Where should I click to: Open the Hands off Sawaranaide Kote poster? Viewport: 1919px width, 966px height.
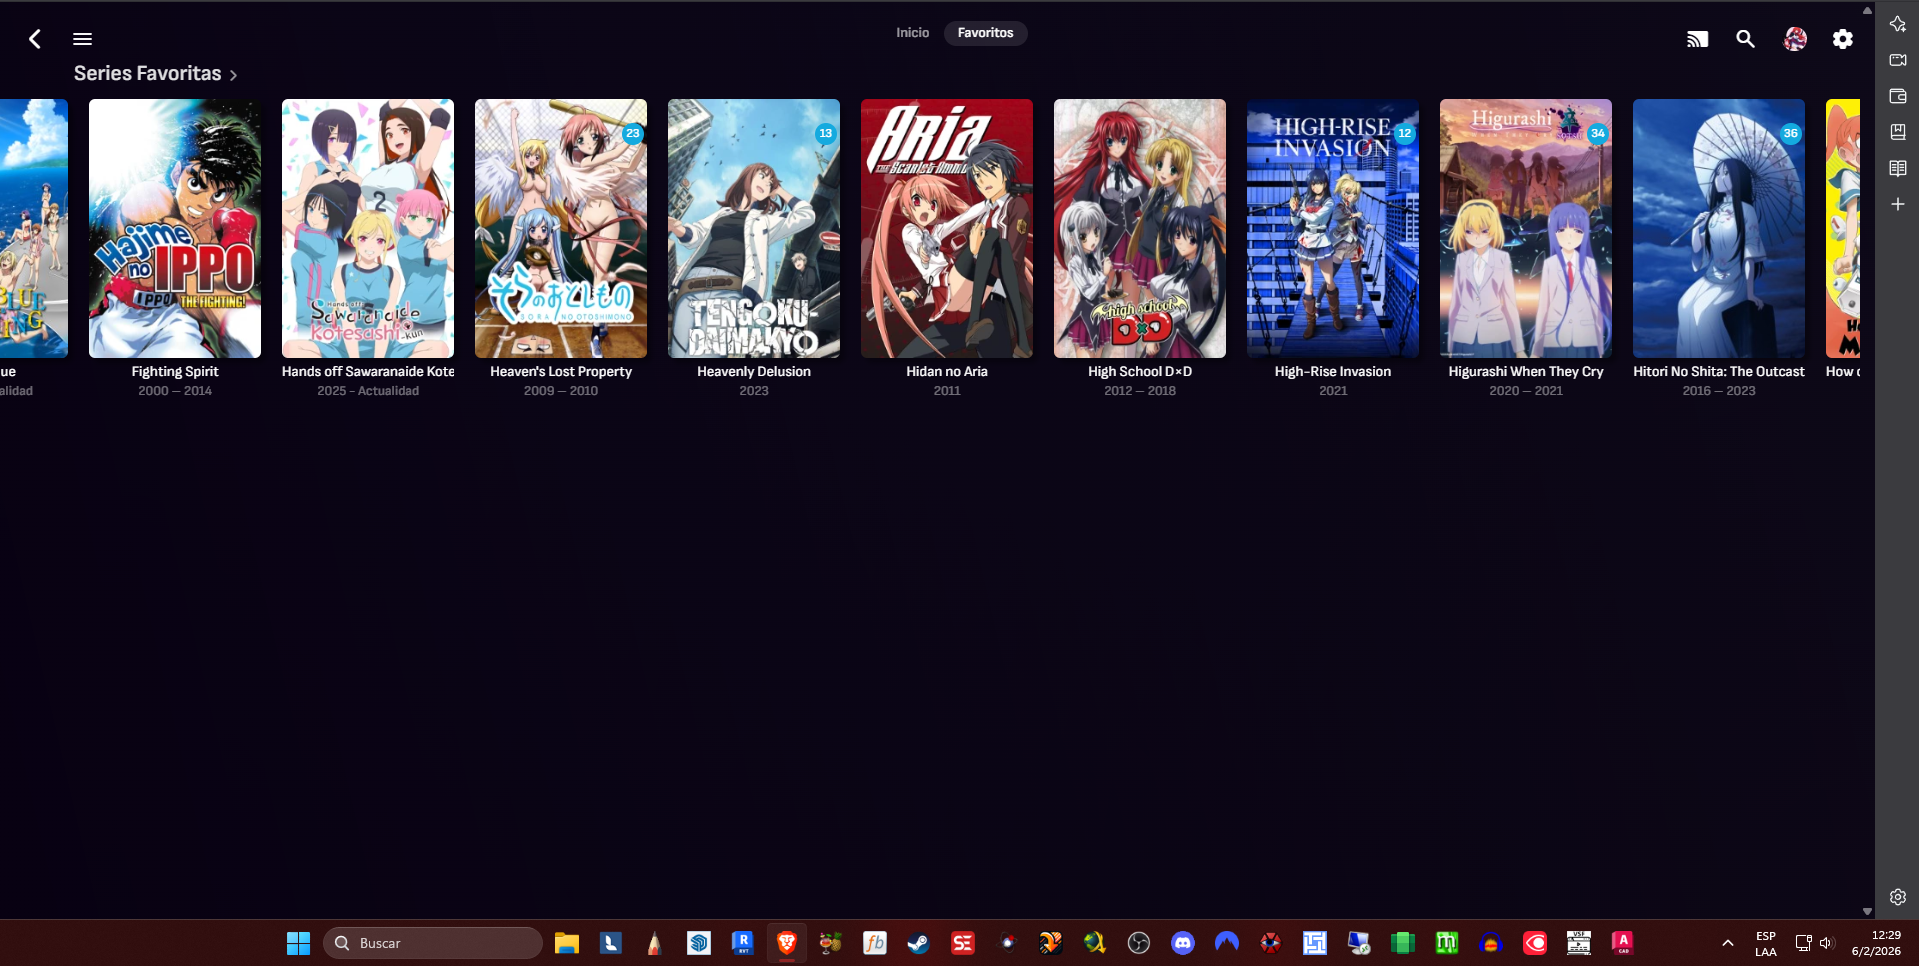pos(368,228)
